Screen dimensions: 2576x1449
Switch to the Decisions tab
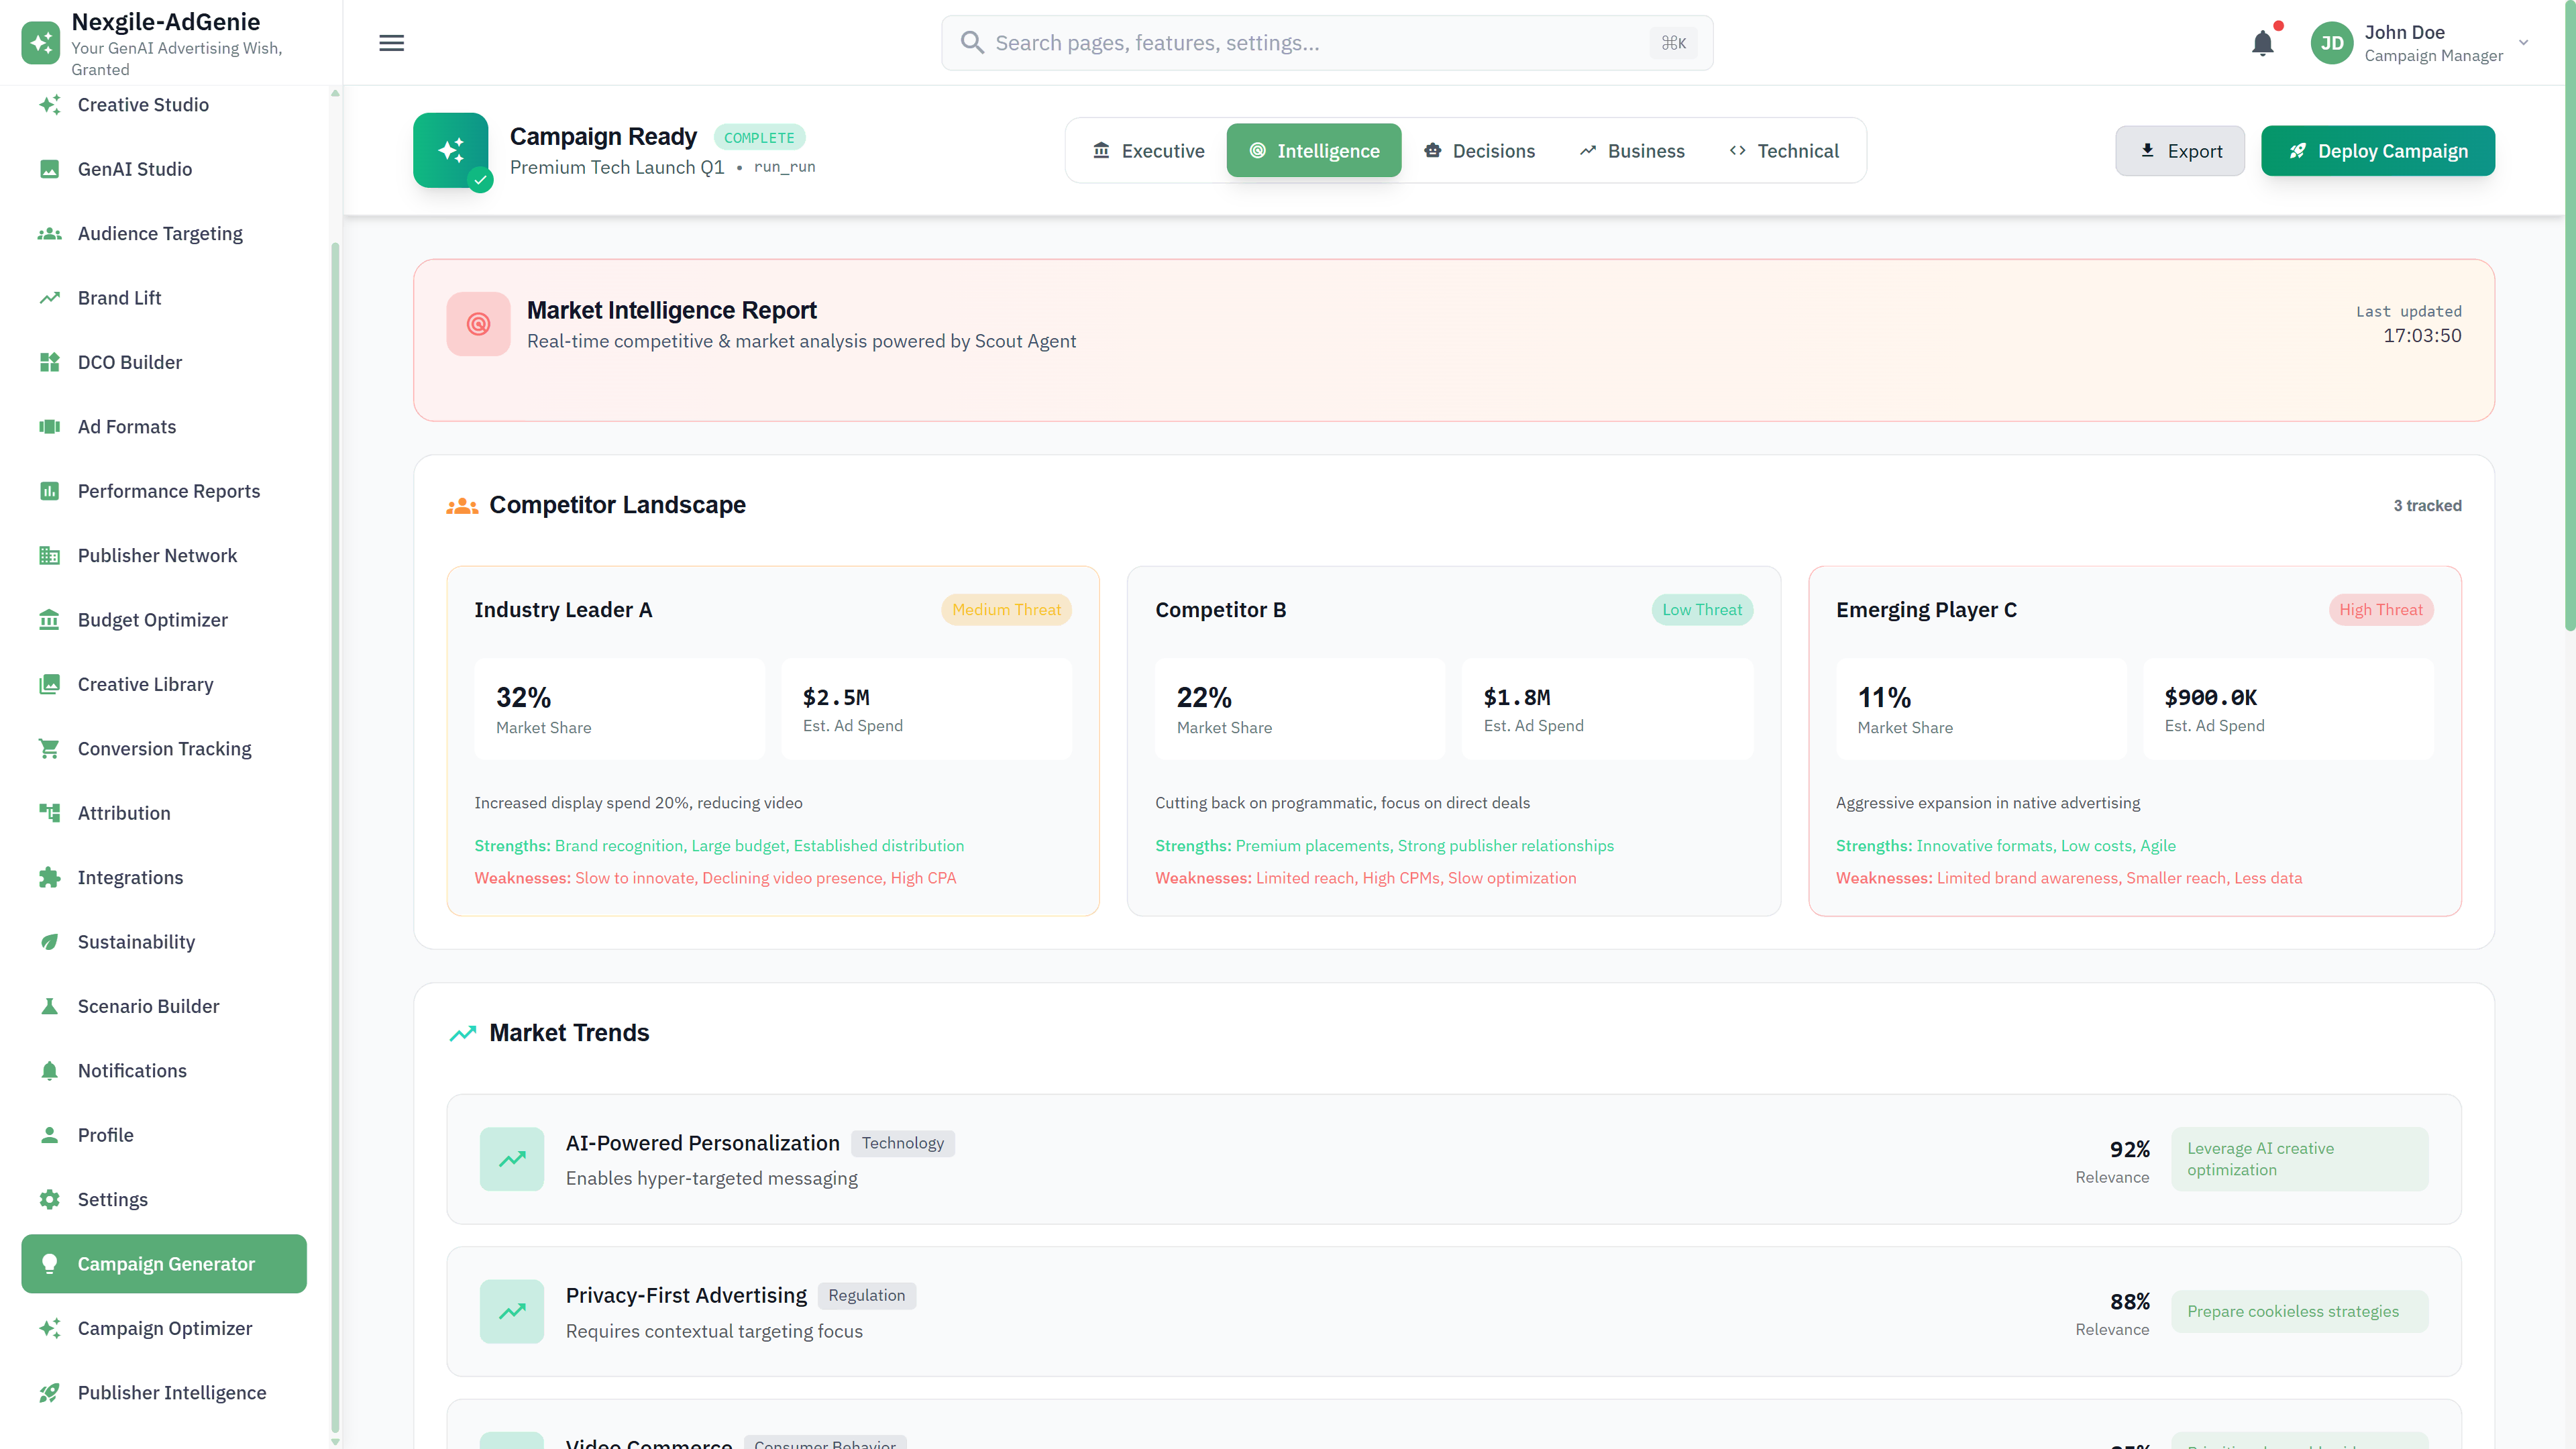tap(1479, 151)
